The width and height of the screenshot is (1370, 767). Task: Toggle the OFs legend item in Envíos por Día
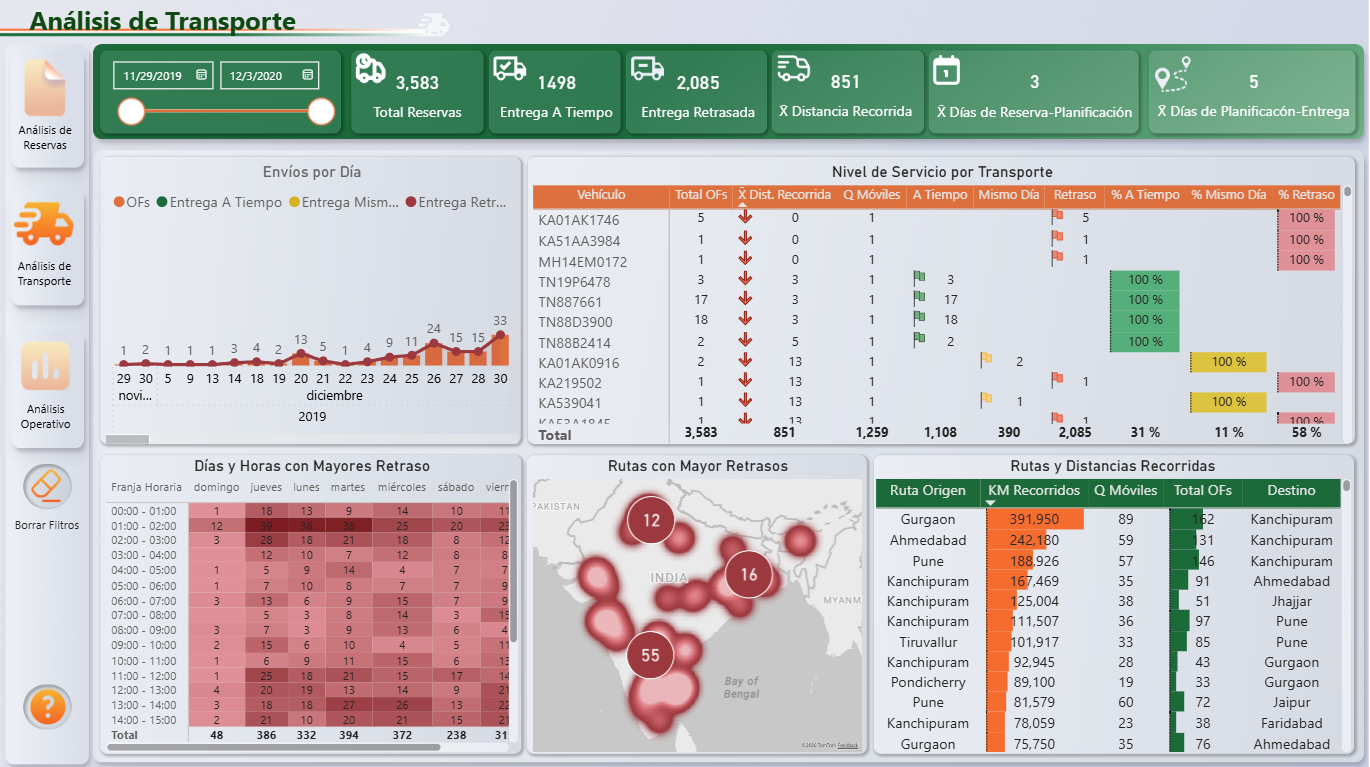tap(132, 202)
